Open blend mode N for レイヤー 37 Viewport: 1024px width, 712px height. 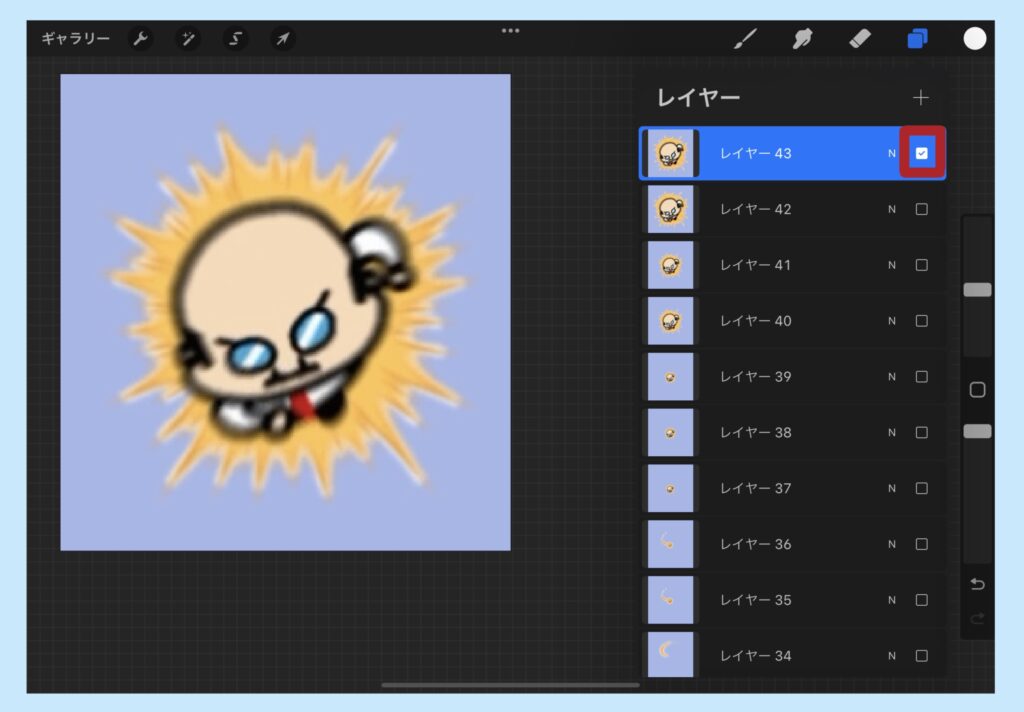click(892, 489)
